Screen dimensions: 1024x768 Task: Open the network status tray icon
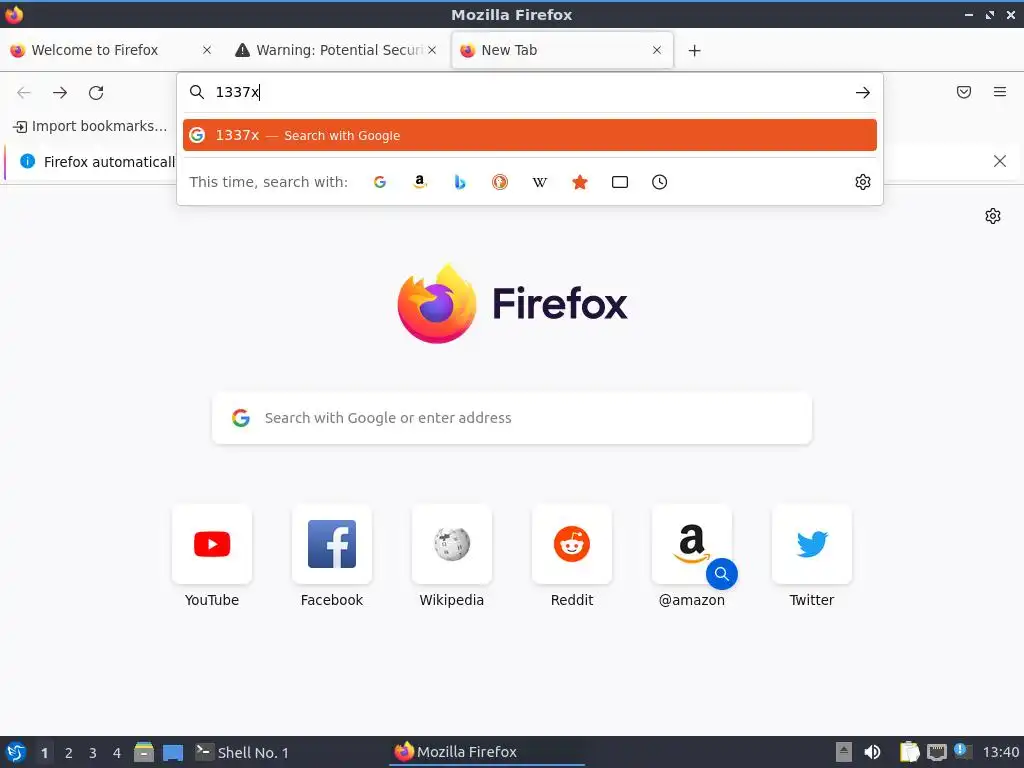[936, 752]
